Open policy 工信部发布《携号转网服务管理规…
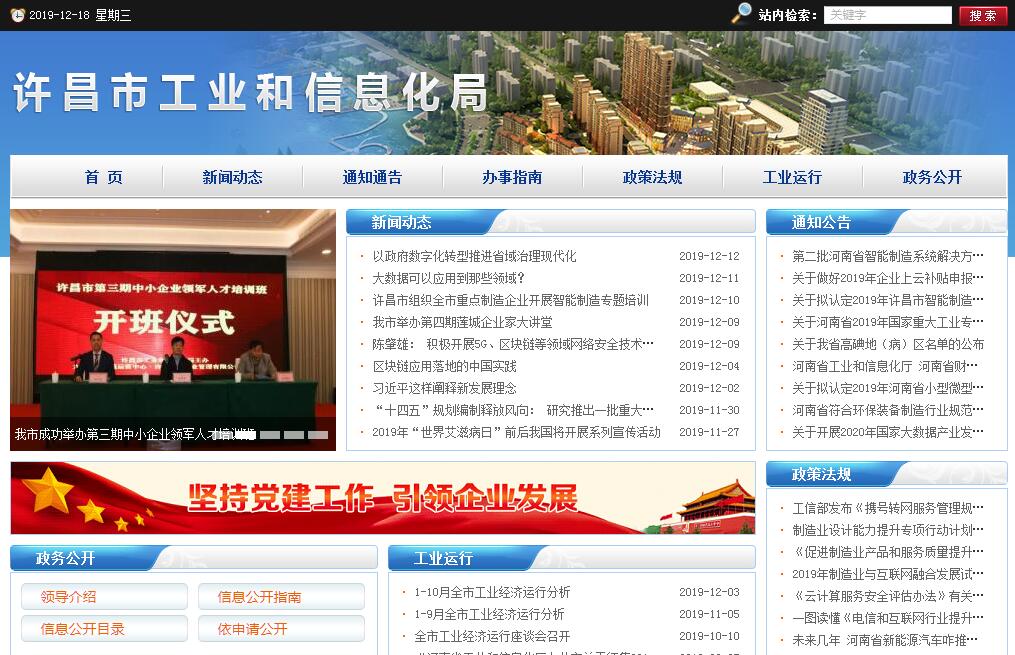This screenshot has width=1015, height=655. tap(887, 508)
